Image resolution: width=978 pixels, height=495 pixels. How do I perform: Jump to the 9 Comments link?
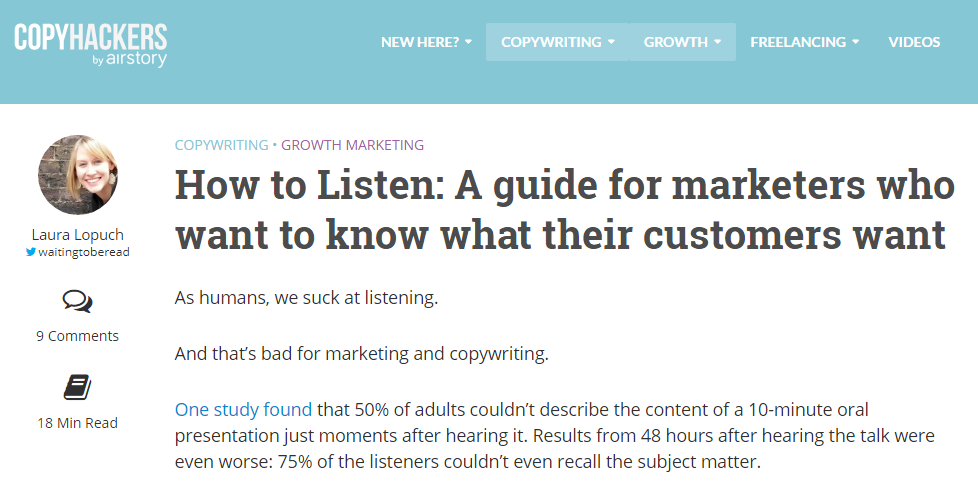[77, 336]
